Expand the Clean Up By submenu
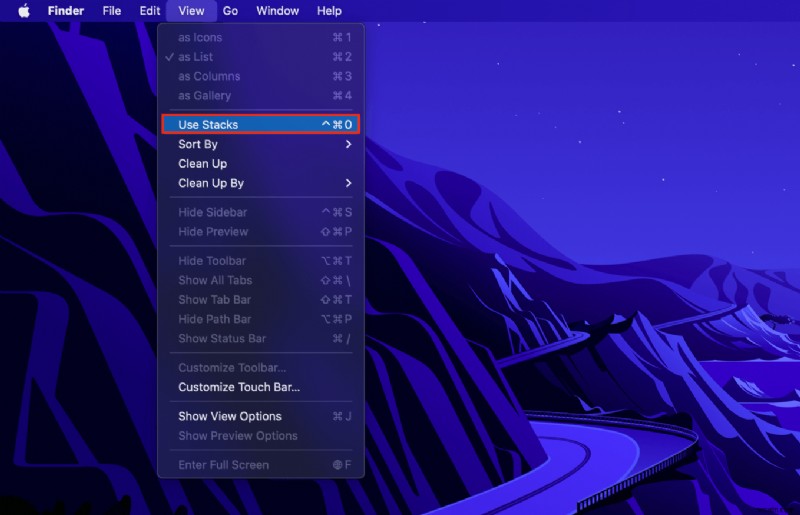 coord(261,183)
